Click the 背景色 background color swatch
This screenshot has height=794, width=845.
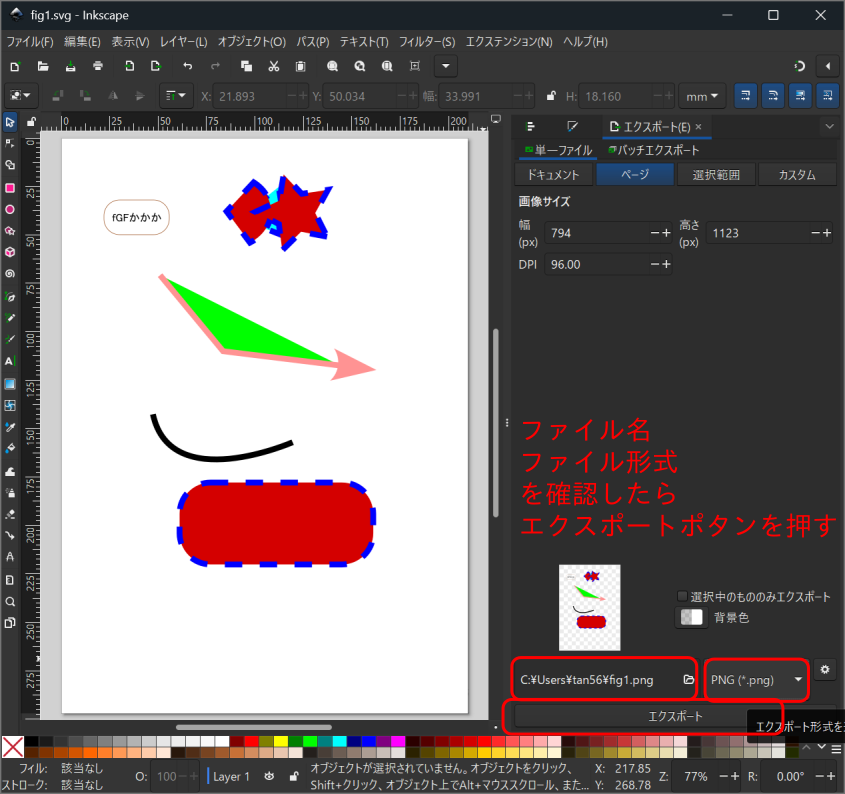click(691, 617)
